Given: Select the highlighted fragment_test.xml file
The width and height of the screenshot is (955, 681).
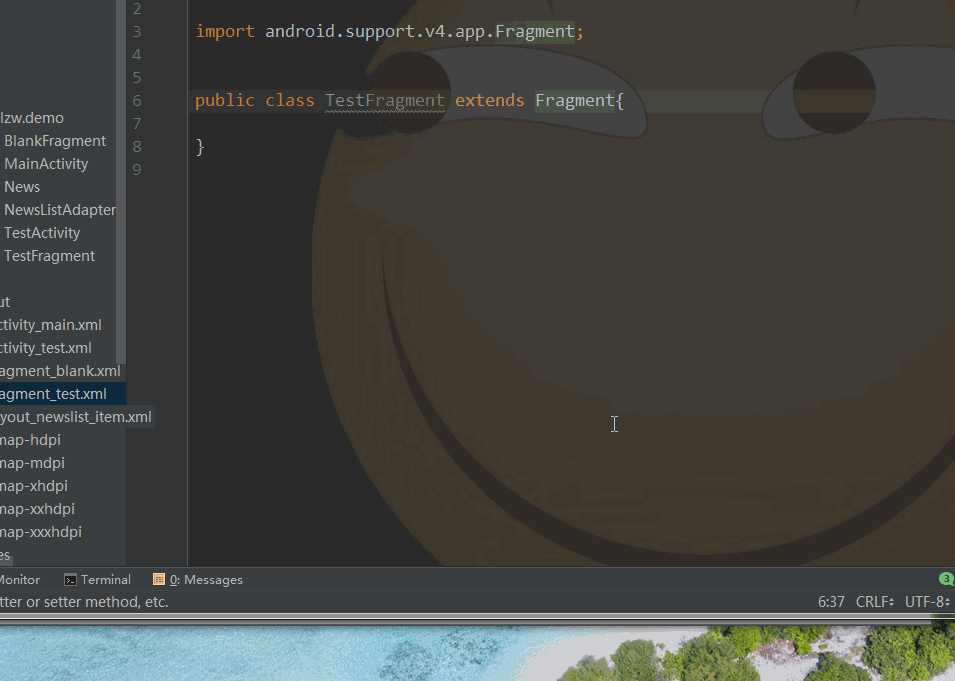Looking at the screenshot, I should pyautogui.click(x=53, y=394).
